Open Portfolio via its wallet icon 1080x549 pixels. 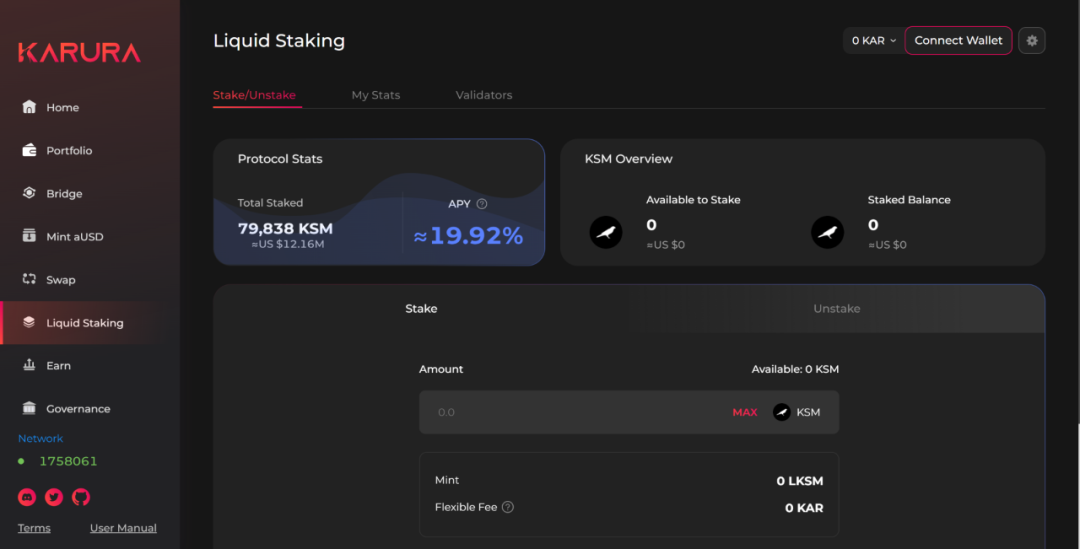29,150
